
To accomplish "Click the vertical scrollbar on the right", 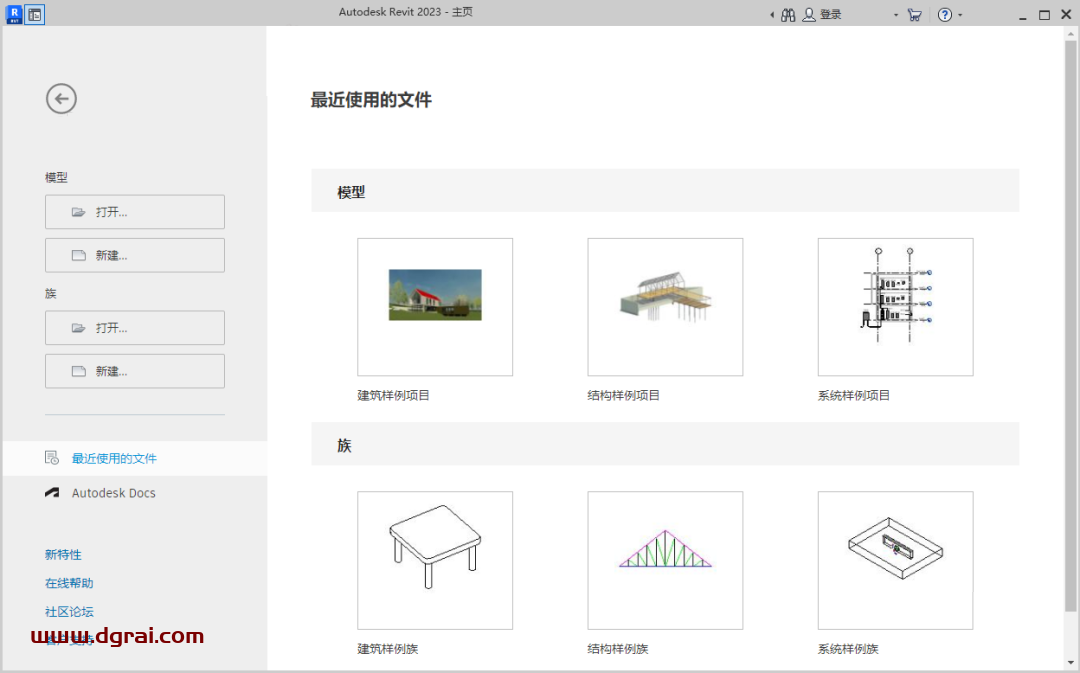I will [x=1070, y=325].
